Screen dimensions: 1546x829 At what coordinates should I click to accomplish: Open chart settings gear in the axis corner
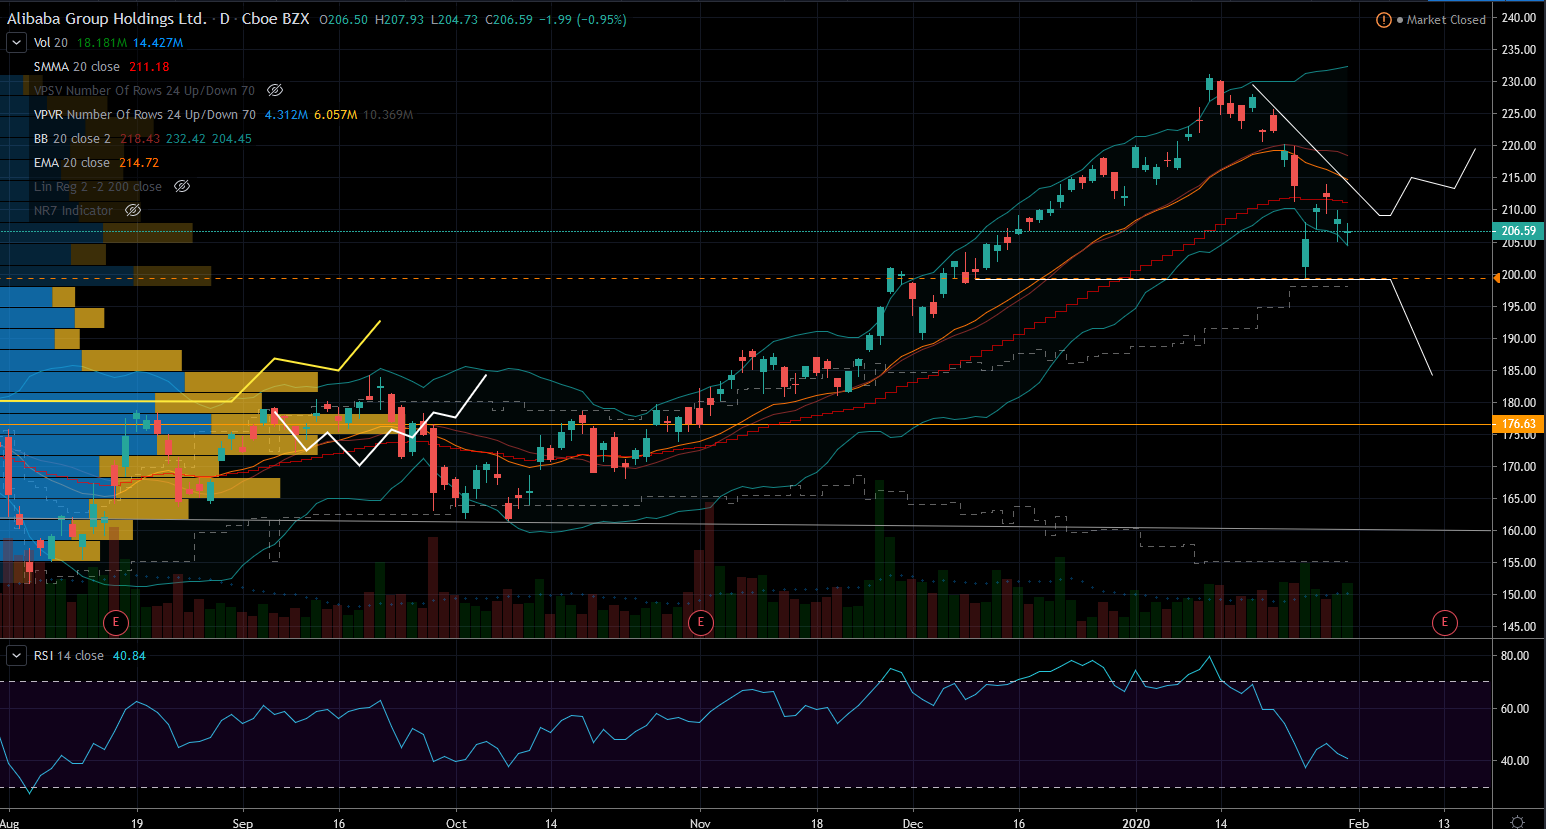click(x=1517, y=822)
